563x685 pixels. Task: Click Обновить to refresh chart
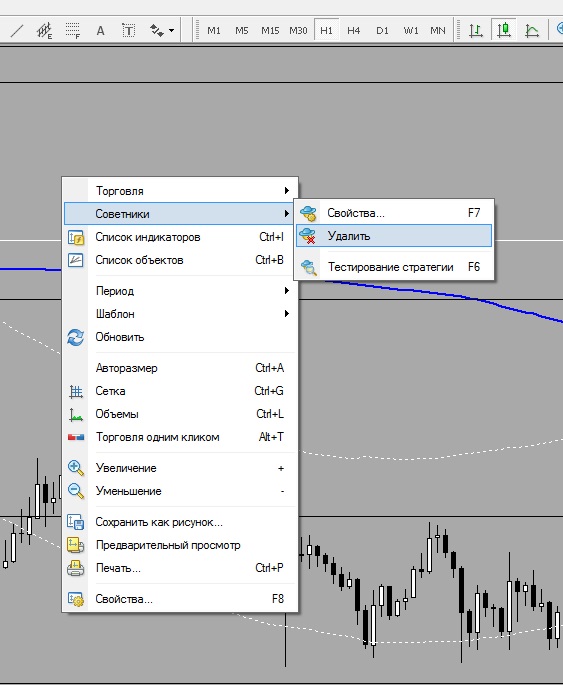(180, 337)
